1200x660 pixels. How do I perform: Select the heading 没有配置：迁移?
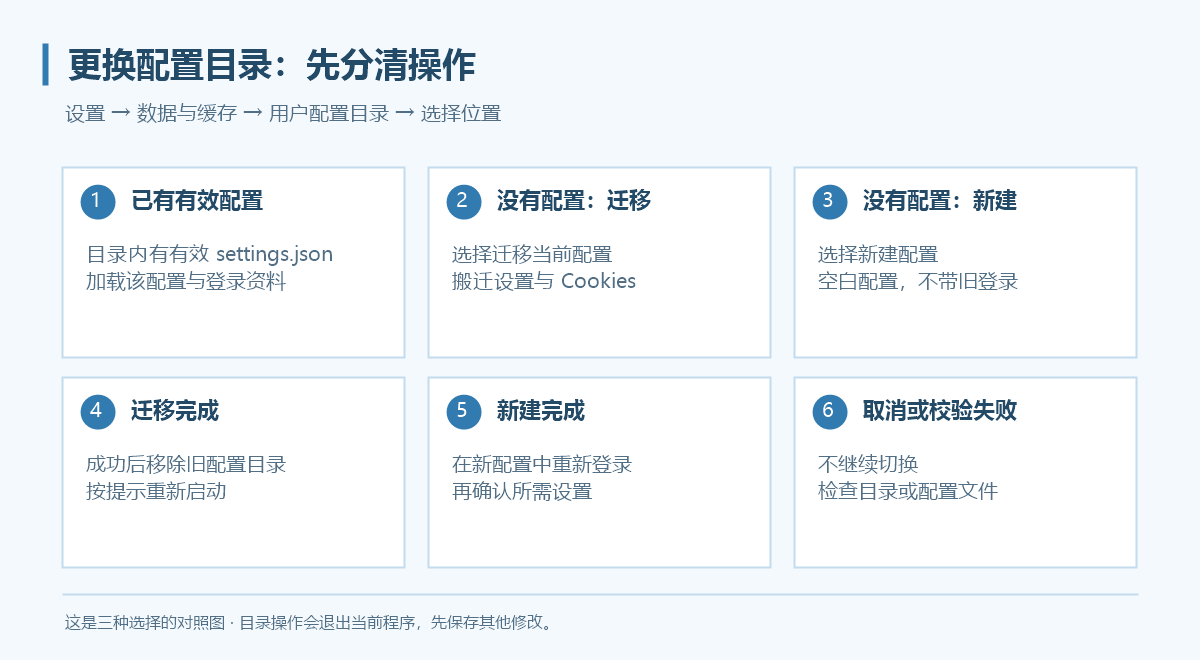click(574, 201)
